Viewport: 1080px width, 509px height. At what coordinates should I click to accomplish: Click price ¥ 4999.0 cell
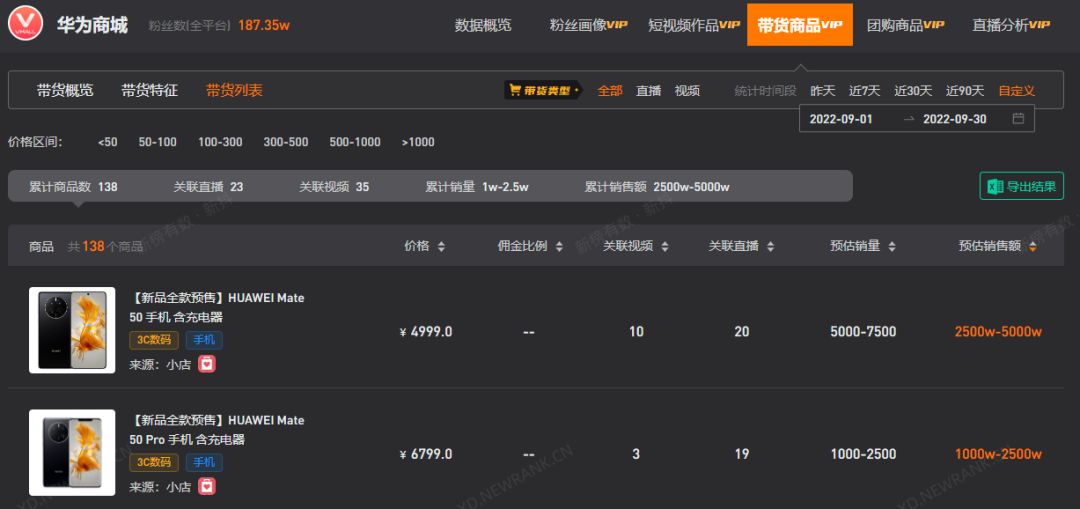coord(426,332)
